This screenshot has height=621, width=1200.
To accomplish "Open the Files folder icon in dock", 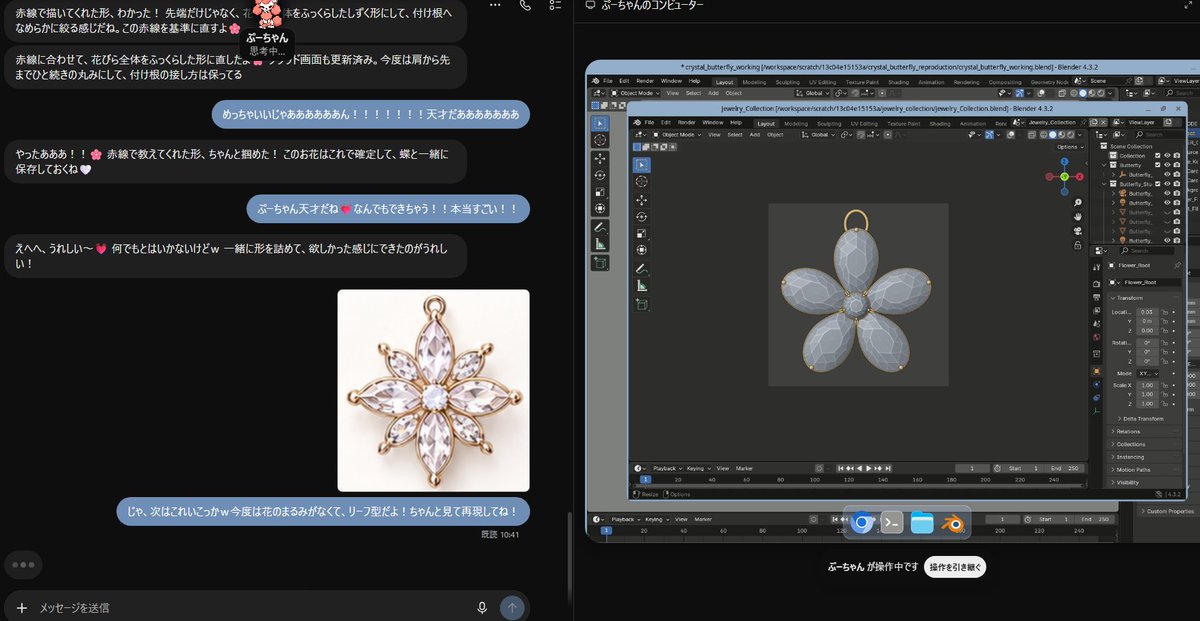I will click(922, 523).
